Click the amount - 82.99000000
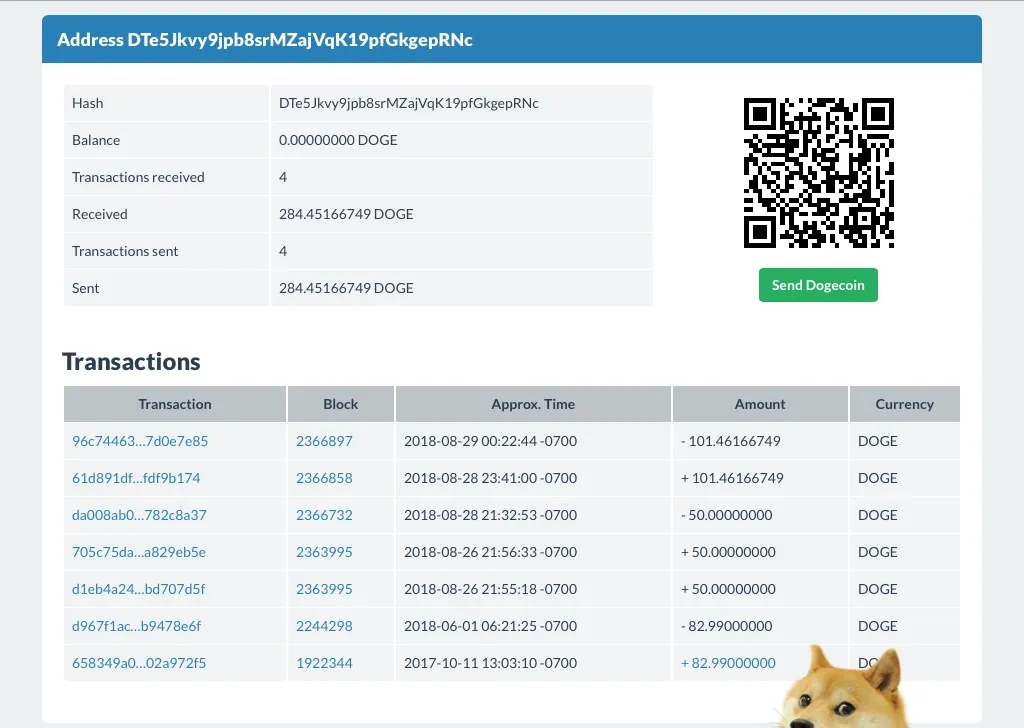Image resolution: width=1024 pixels, height=728 pixels. coord(727,626)
